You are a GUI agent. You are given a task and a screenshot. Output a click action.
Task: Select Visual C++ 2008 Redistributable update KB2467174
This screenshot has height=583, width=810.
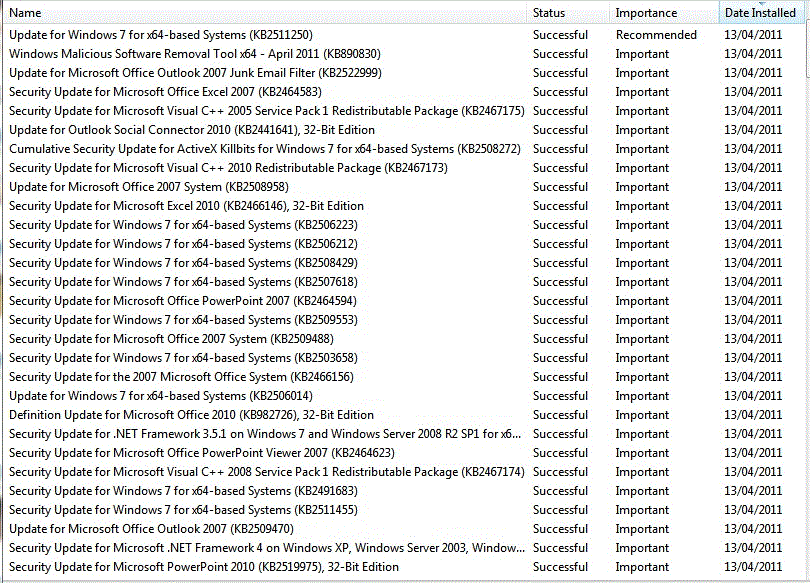(266, 472)
